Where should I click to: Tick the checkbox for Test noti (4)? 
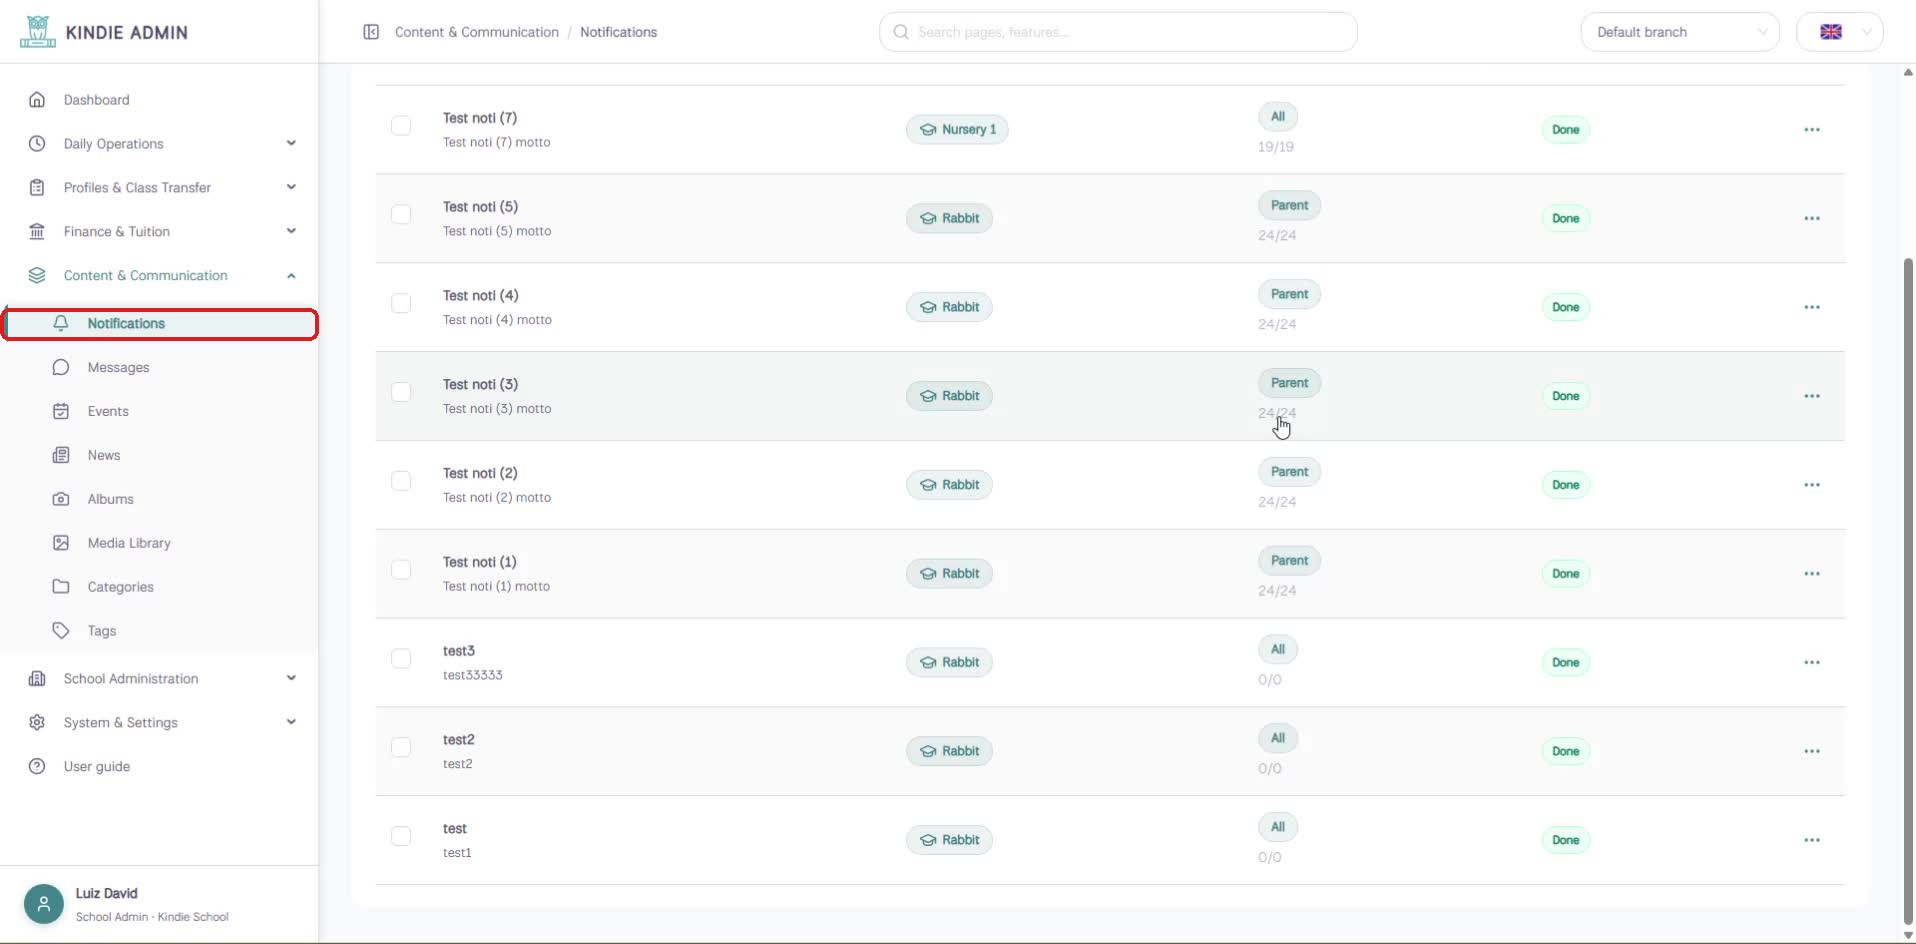click(x=401, y=303)
